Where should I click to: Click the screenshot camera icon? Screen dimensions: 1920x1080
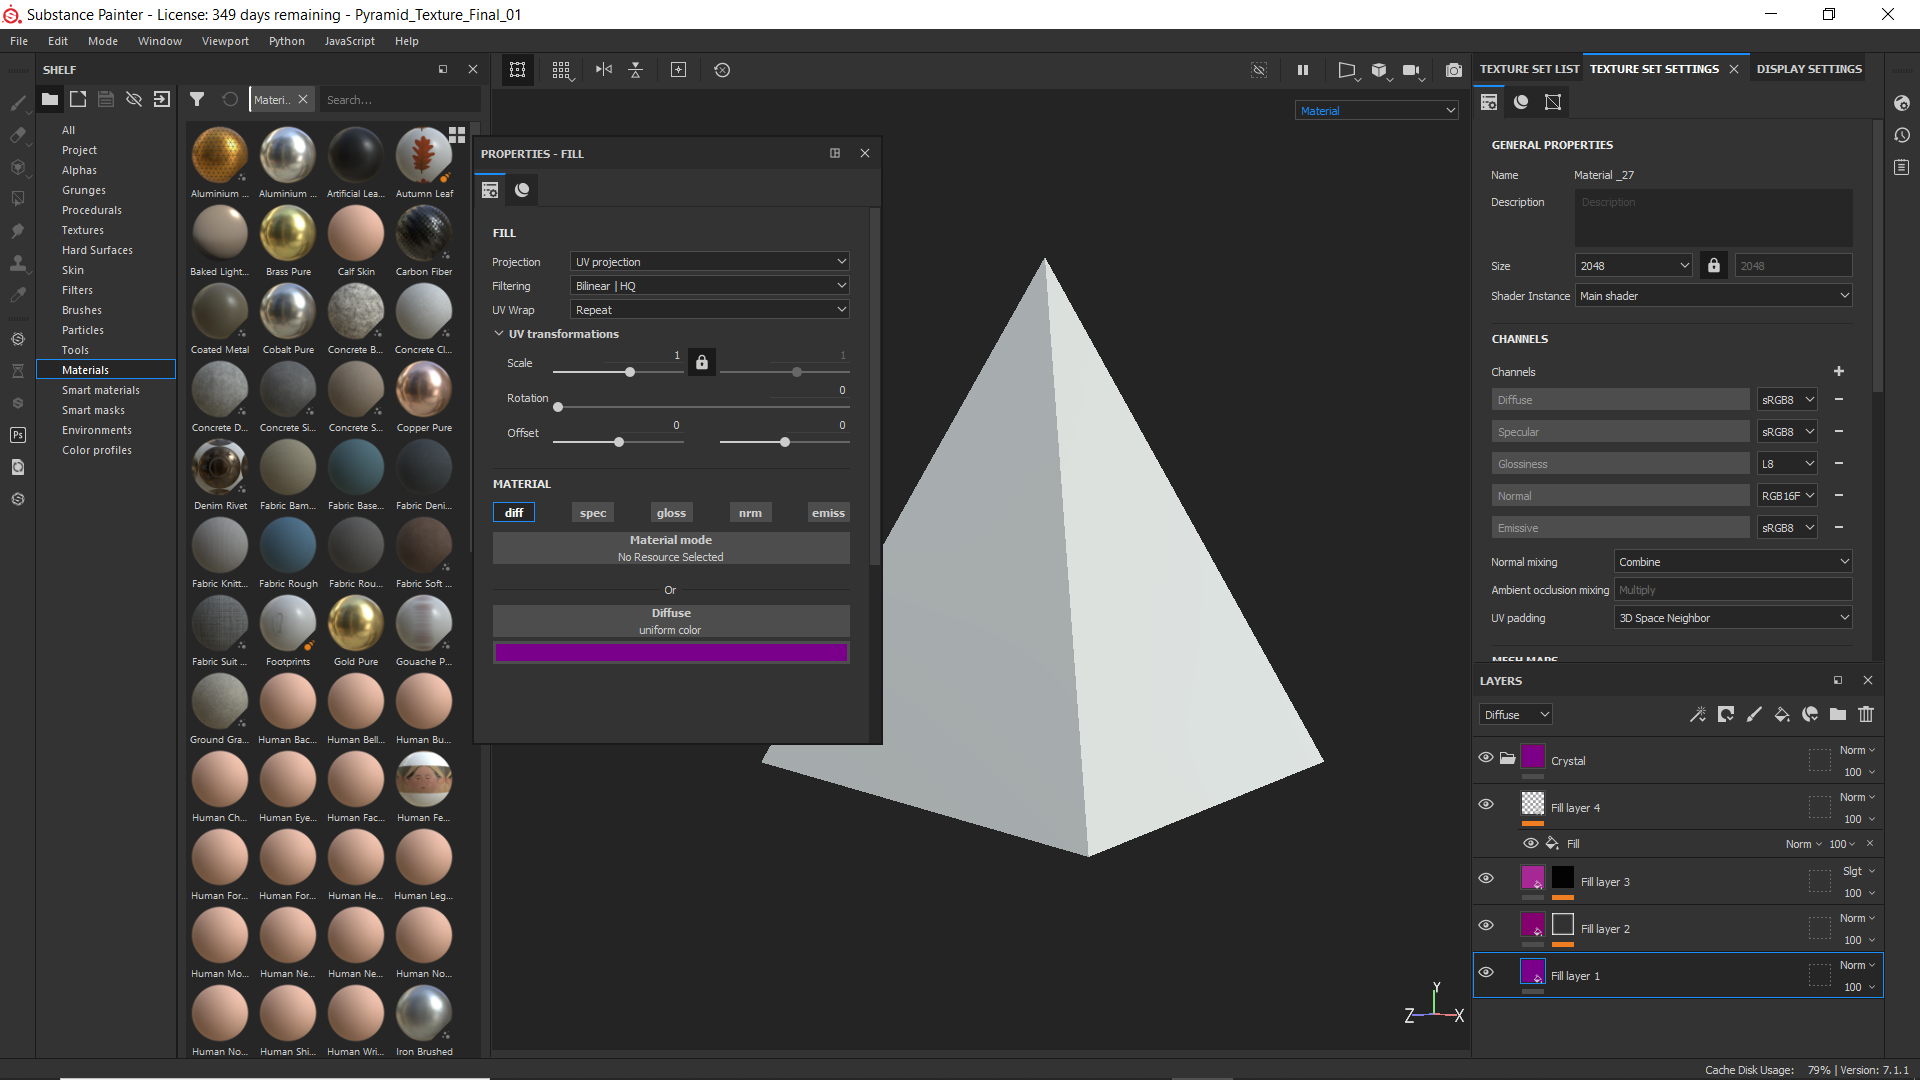[x=1454, y=70]
